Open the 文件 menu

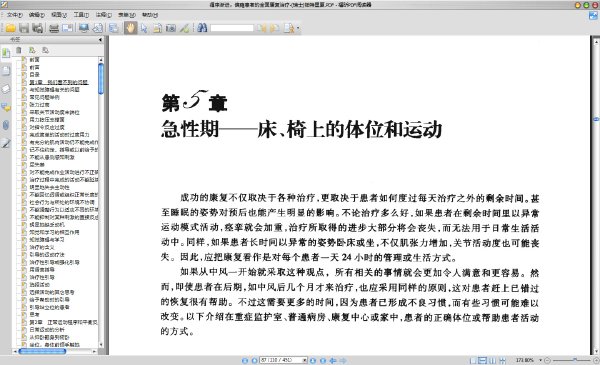[14, 15]
